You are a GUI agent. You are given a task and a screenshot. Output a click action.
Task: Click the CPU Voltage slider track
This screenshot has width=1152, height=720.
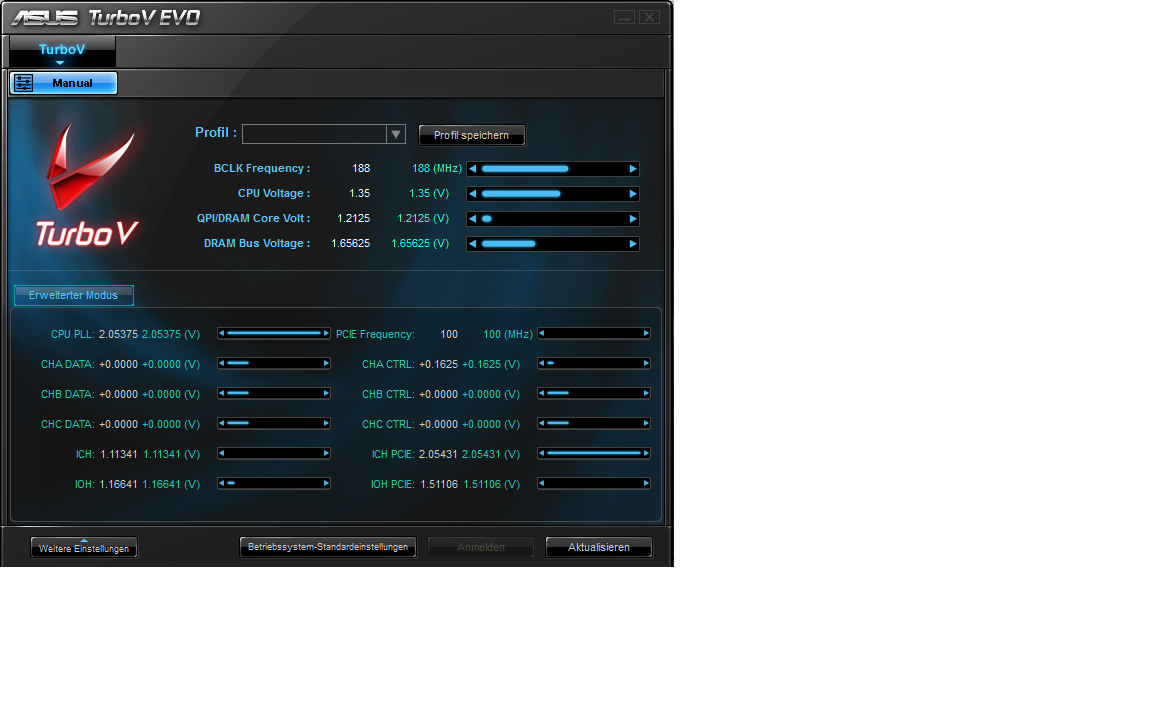(x=553, y=194)
